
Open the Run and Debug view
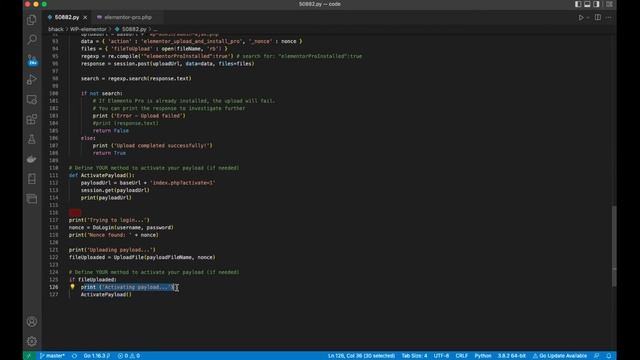point(31,80)
